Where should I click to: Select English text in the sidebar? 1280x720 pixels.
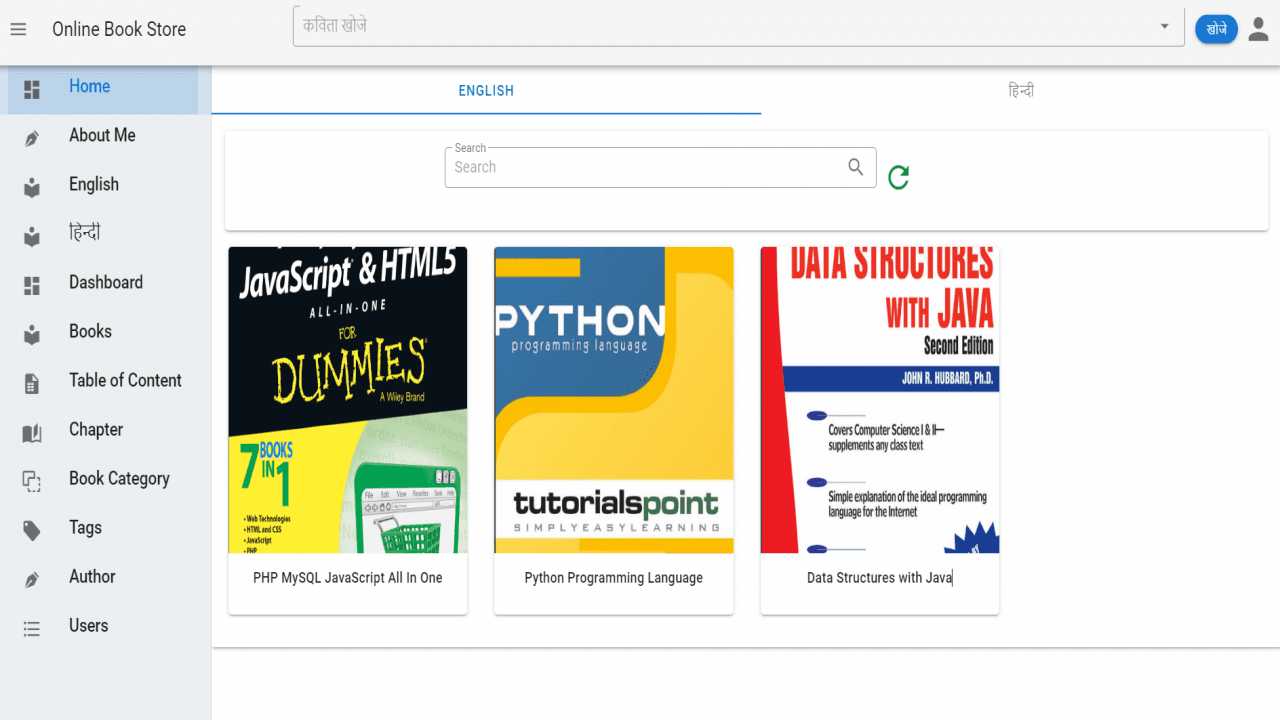(x=94, y=185)
